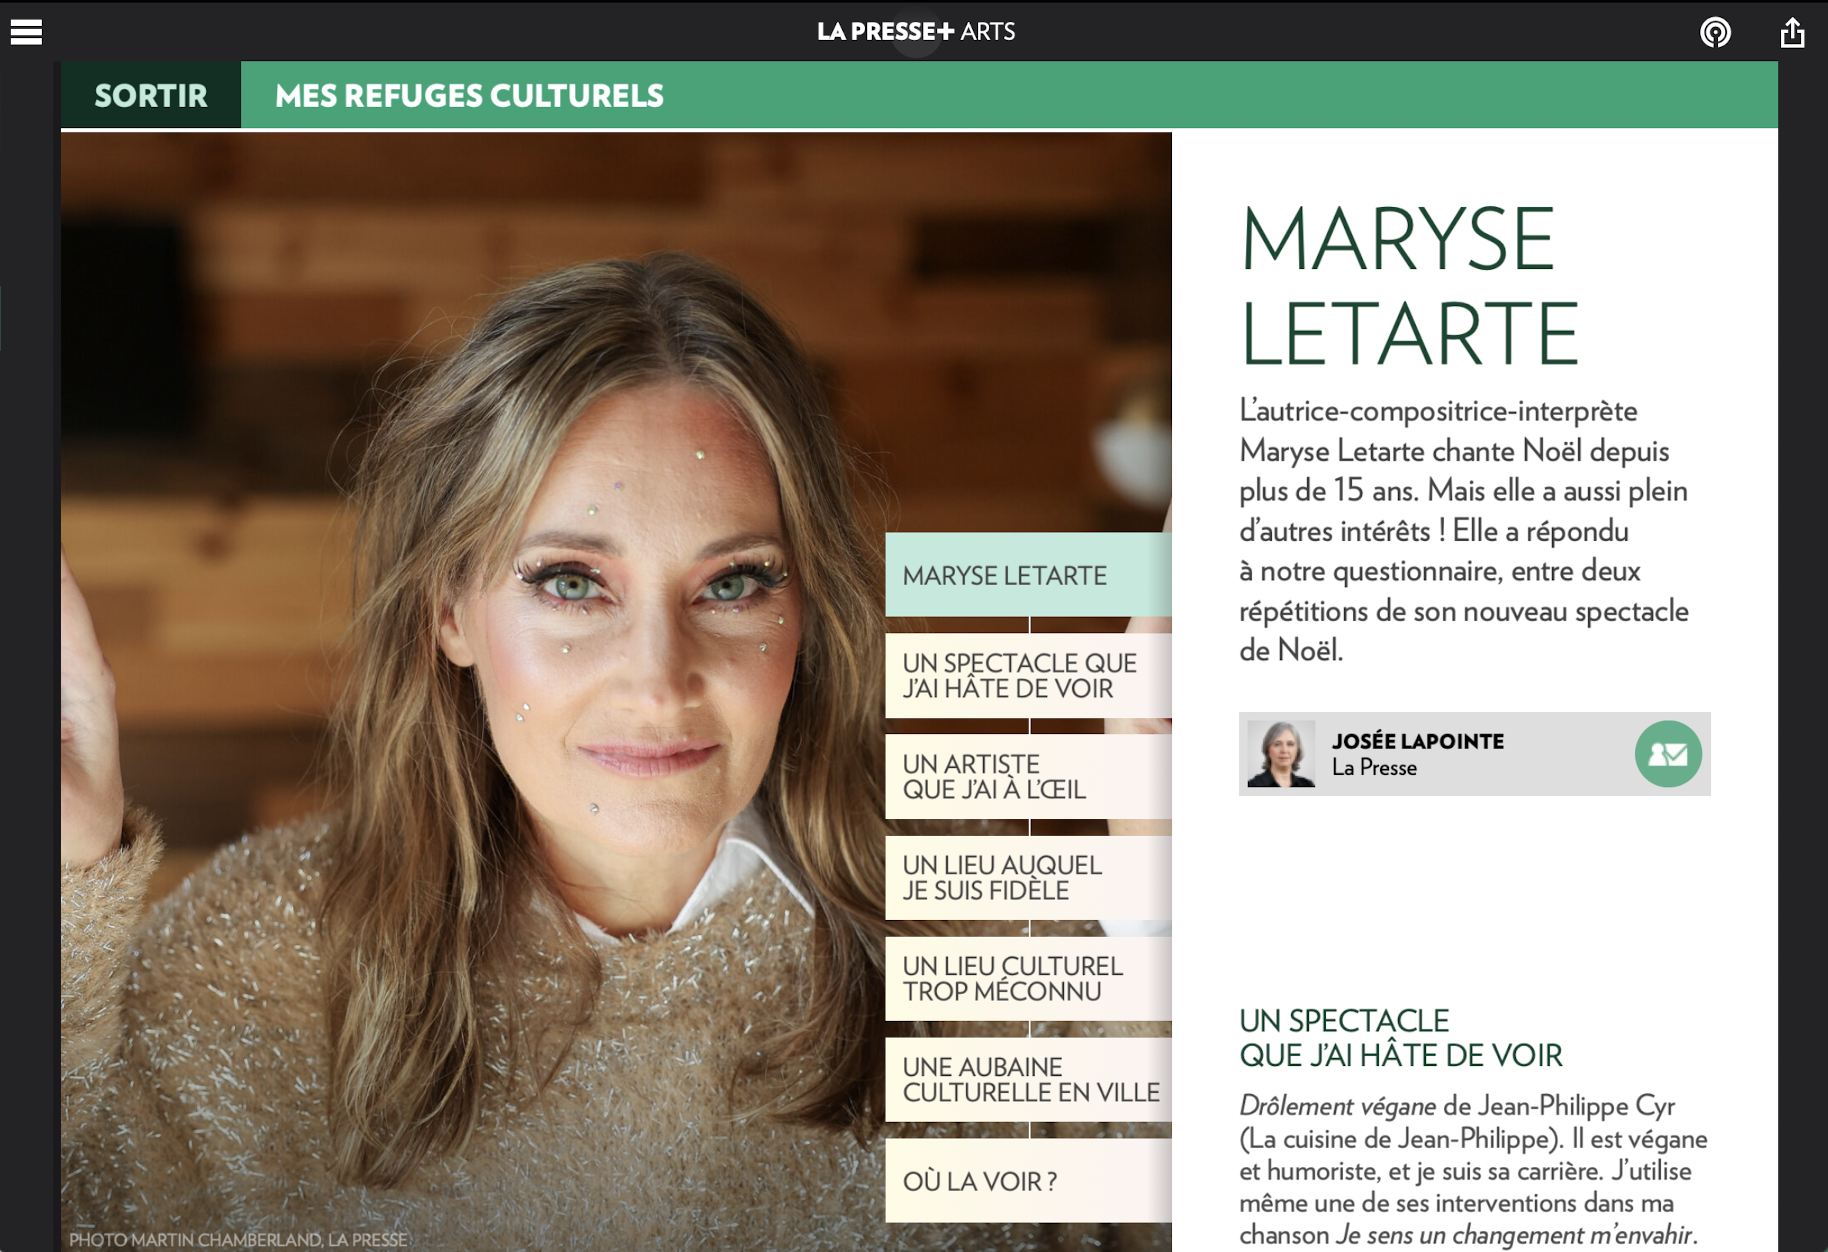
Task: Open MES REFUGES CULTURELS header tab
Action: coord(469,95)
